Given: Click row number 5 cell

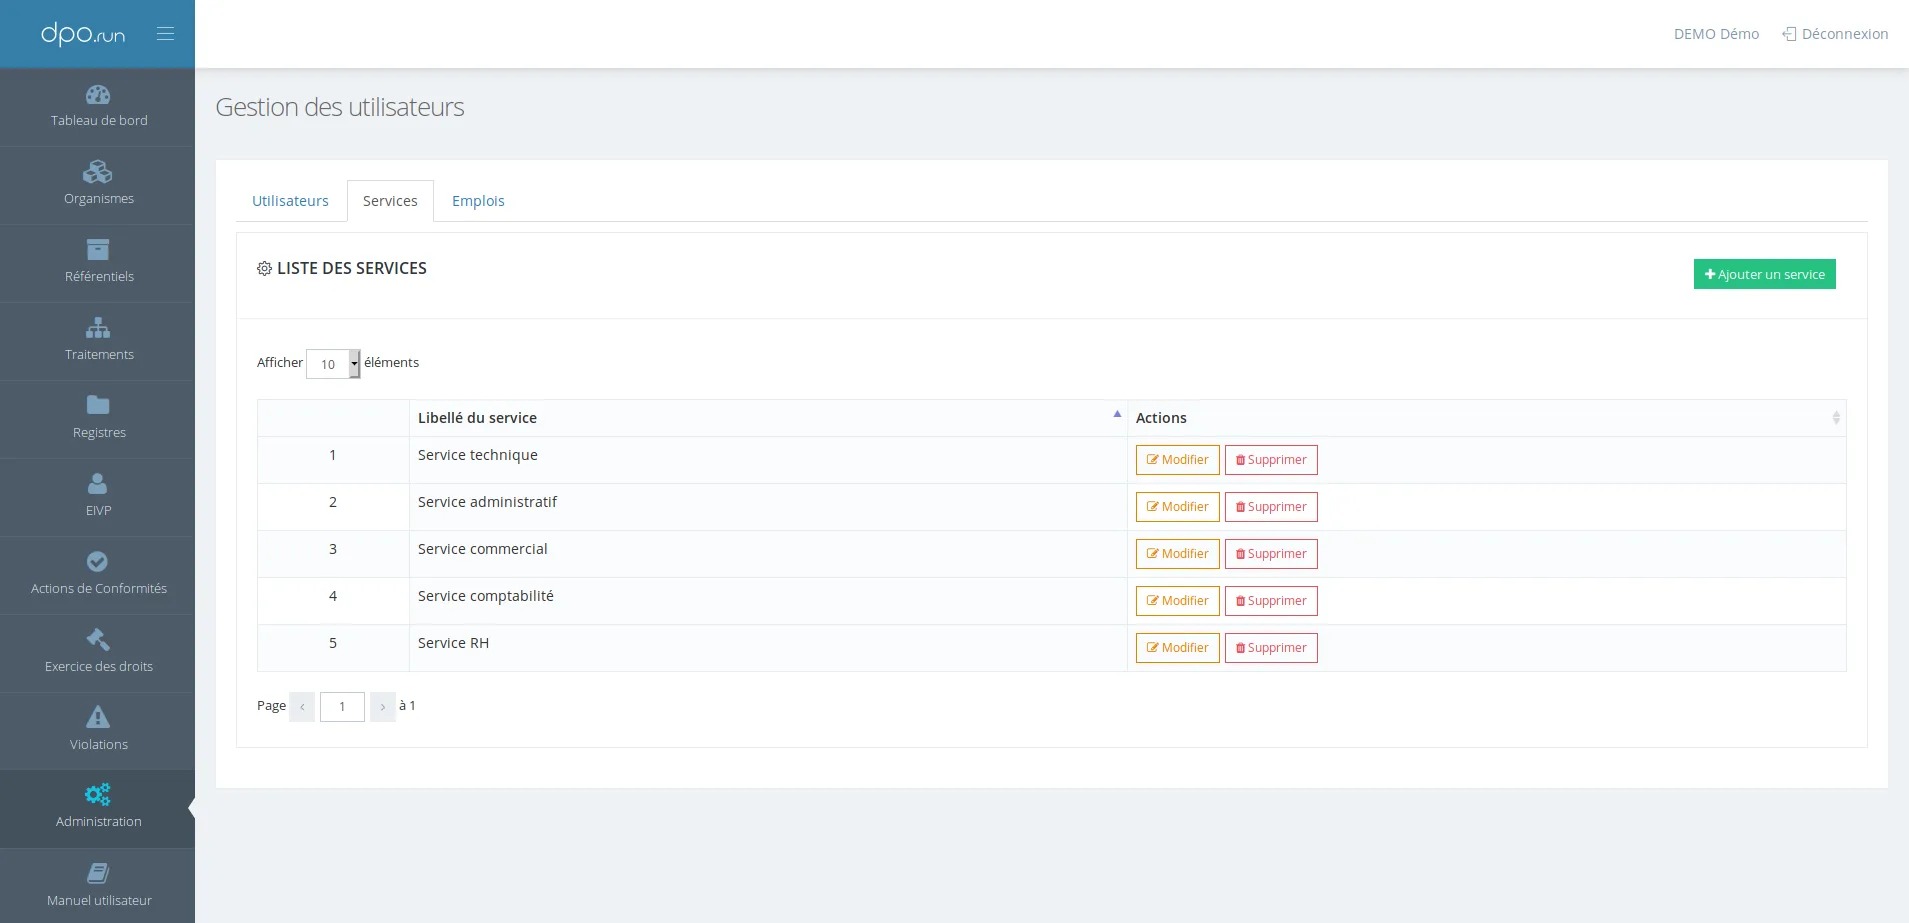Looking at the screenshot, I should (x=333, y=648).
